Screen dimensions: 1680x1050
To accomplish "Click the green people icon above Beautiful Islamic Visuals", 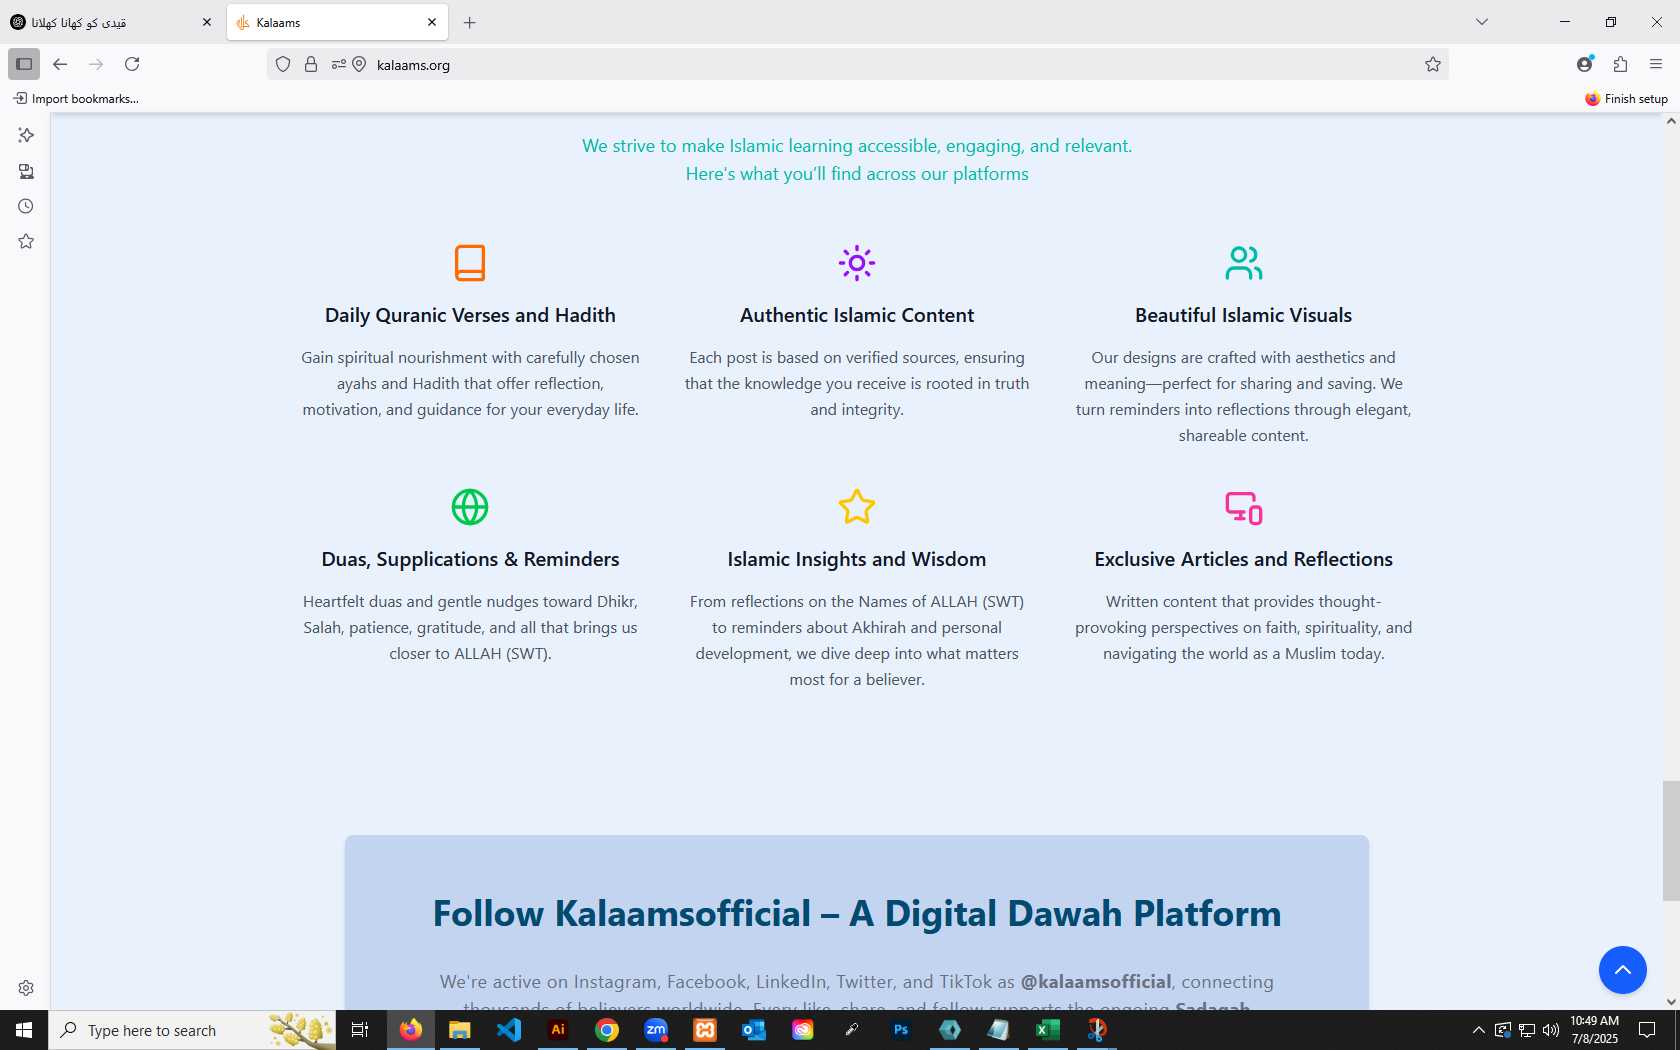I will point(1244,263).
